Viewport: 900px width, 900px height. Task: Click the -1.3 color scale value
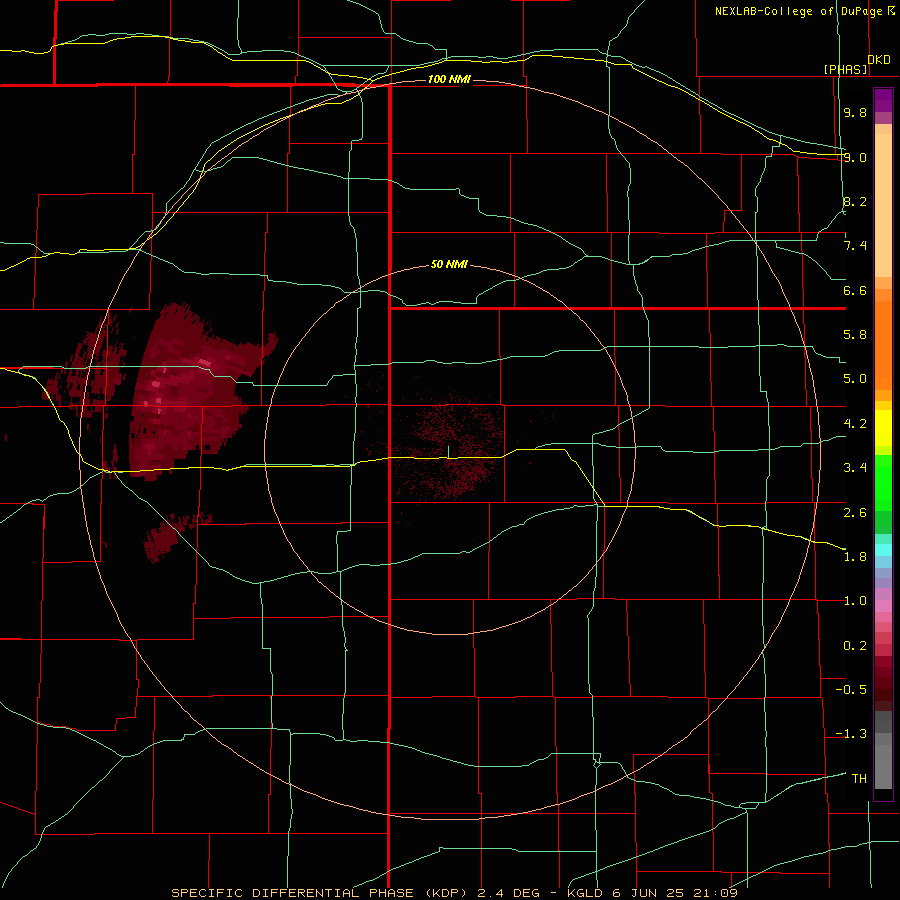click(x=851, y=734)
